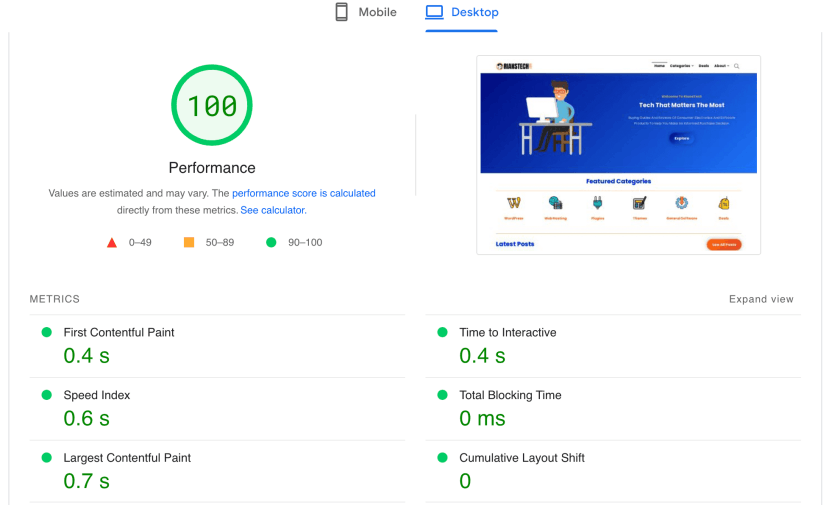840x505 pixels.
Task: Click the 100 performance score gauge
Action: click(212, 105)
